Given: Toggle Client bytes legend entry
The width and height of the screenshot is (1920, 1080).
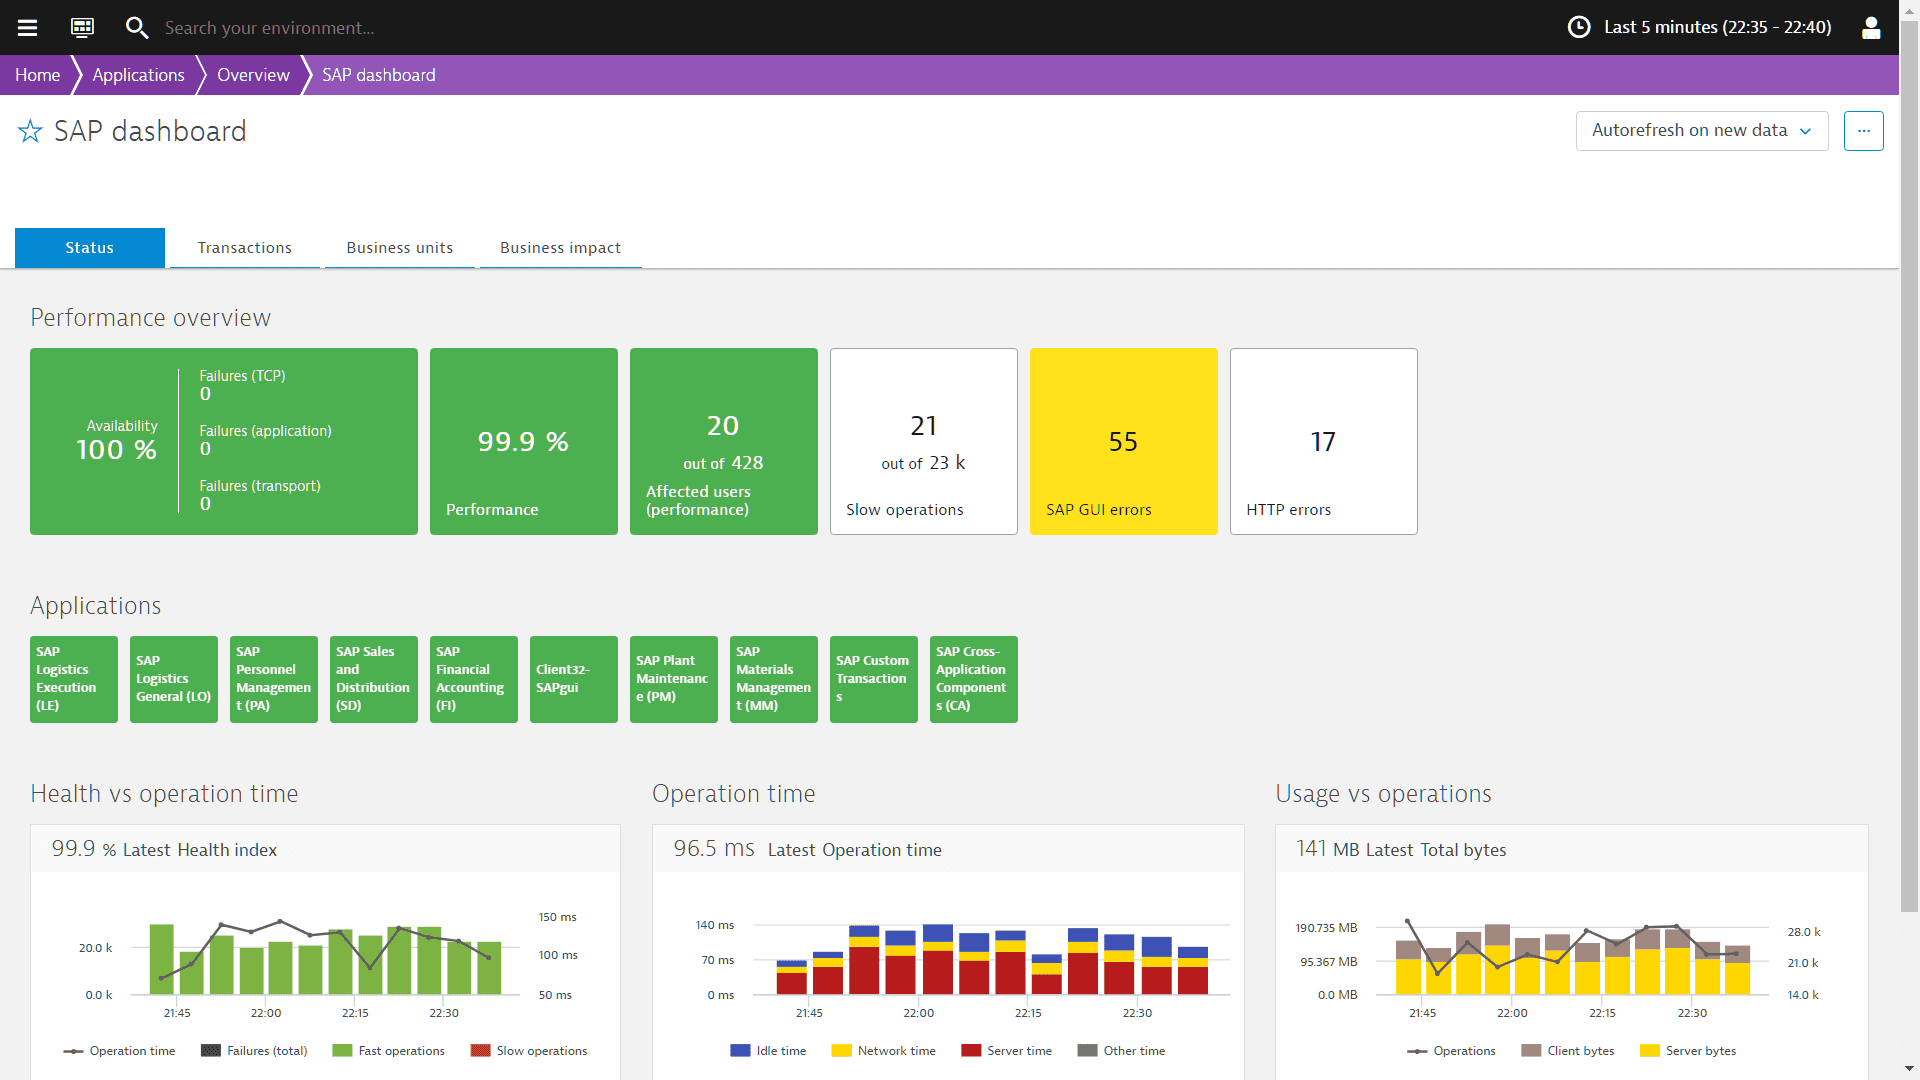Looking at the screenshot, I should coord(1568,1051).
